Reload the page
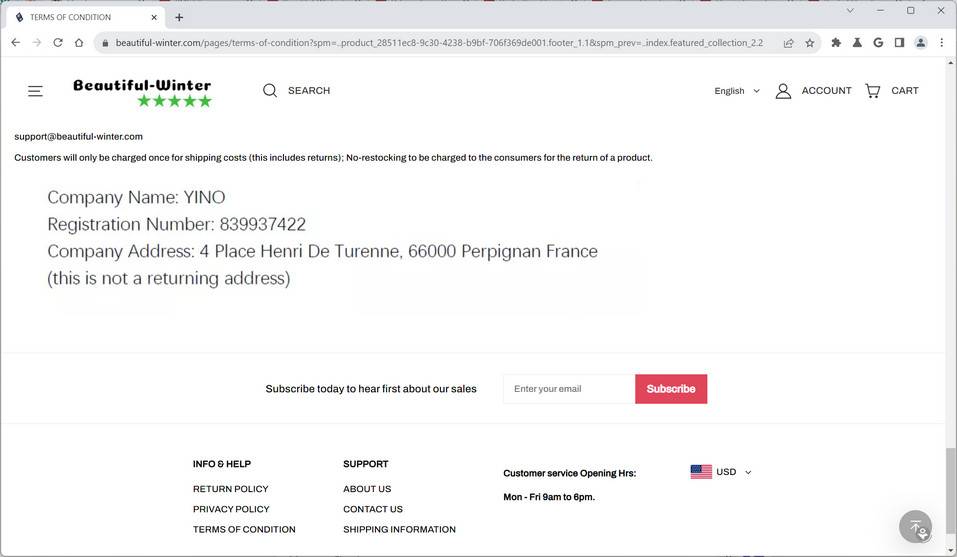 coord(58,43)
